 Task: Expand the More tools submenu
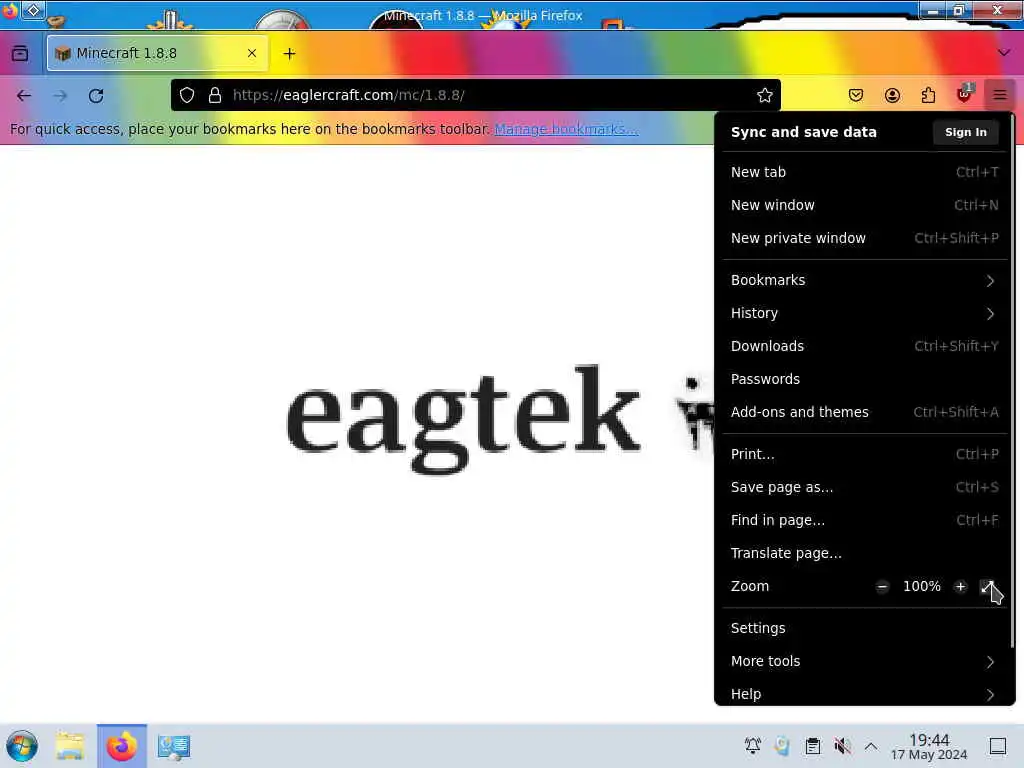[865, 661]
